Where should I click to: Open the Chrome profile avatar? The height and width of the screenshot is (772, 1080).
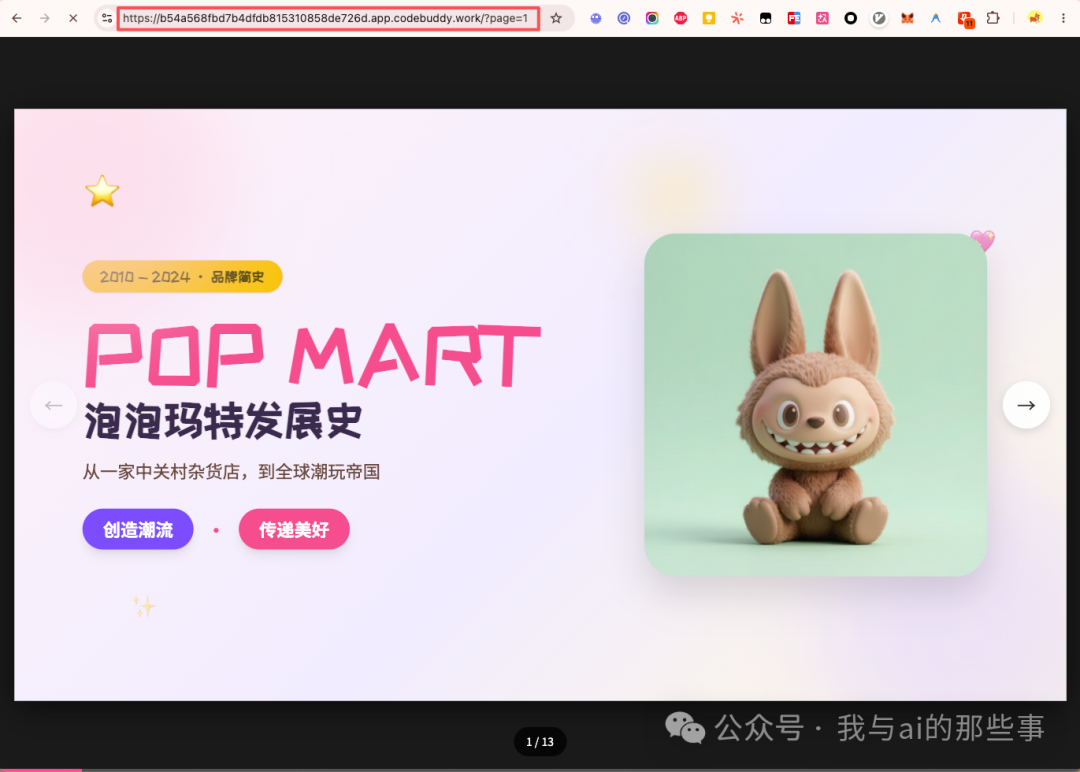click(x=1035, y=18)
